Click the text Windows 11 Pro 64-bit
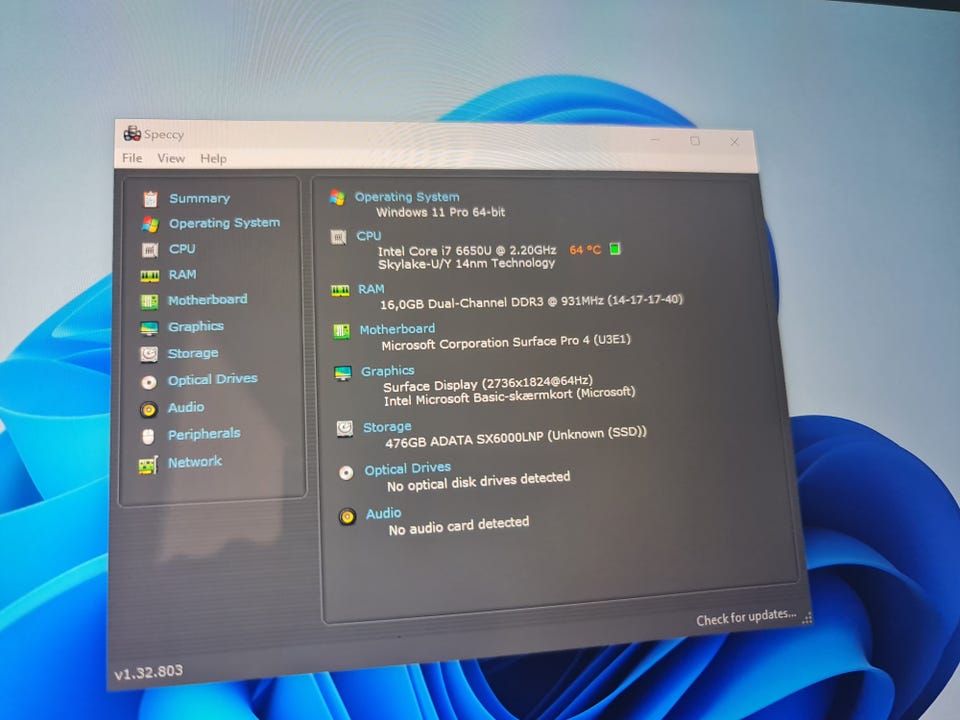The image size is (960, 720). (x=441, y=212)
